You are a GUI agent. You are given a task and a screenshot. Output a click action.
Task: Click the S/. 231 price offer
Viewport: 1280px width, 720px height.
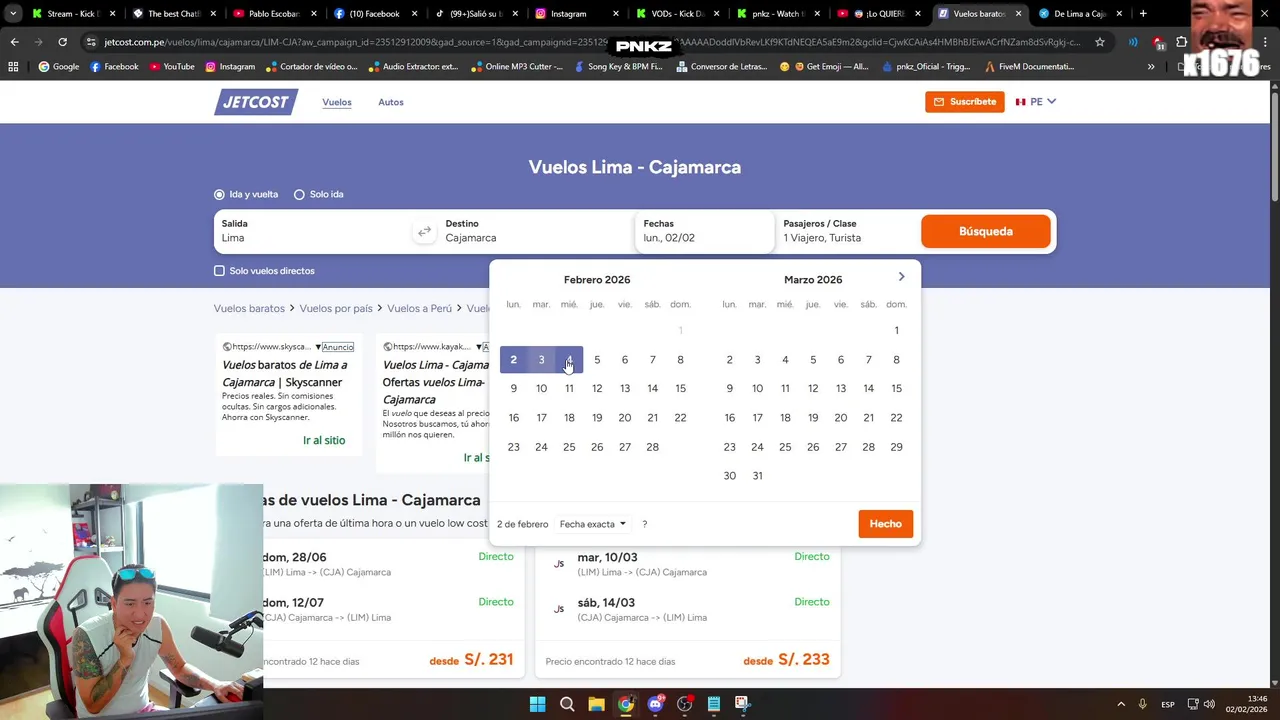488,660
